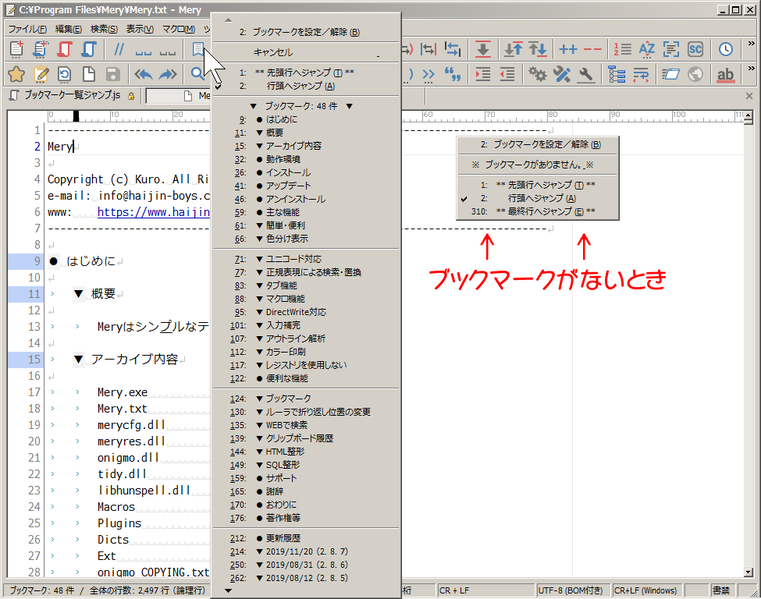Viewport: 761px width, 599px height.
Task: Click the blue double quotes icon
Action: (x=452, y=74)
